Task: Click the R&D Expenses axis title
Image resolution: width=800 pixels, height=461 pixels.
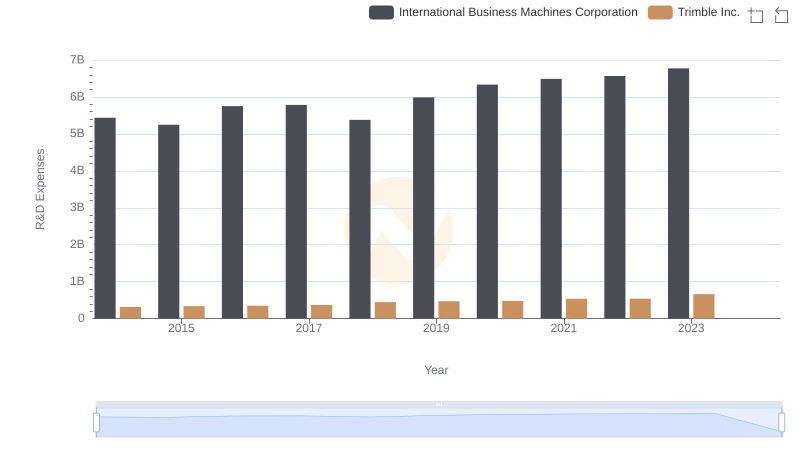Action: pos(40,189)
